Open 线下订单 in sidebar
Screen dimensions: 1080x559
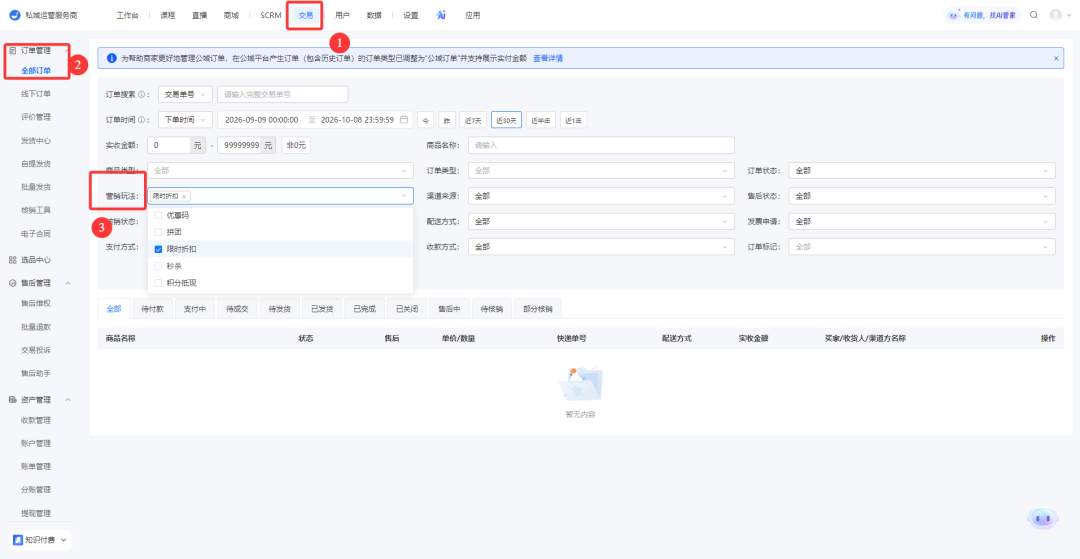(36, 94)
